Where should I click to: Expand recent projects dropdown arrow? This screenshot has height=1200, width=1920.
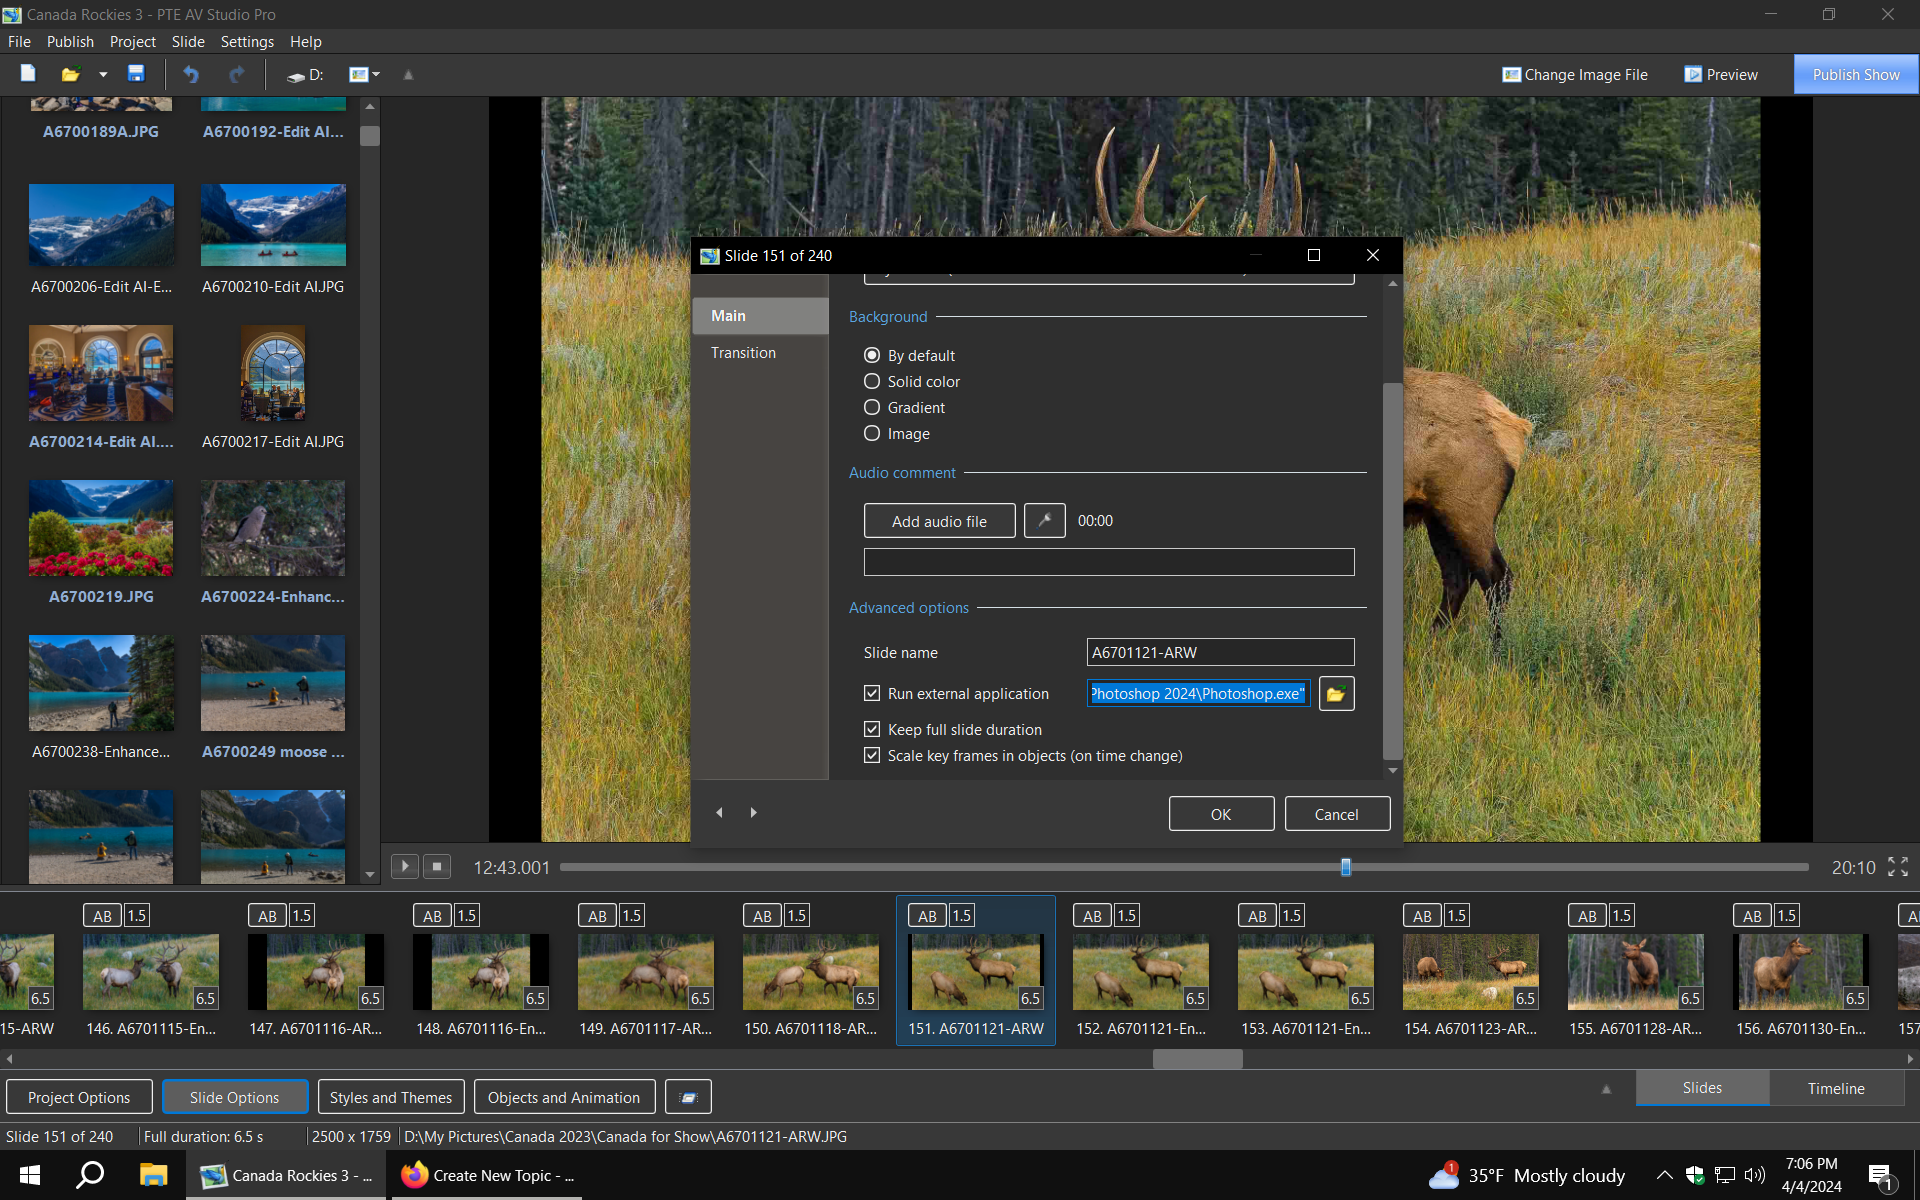[102, 75]
